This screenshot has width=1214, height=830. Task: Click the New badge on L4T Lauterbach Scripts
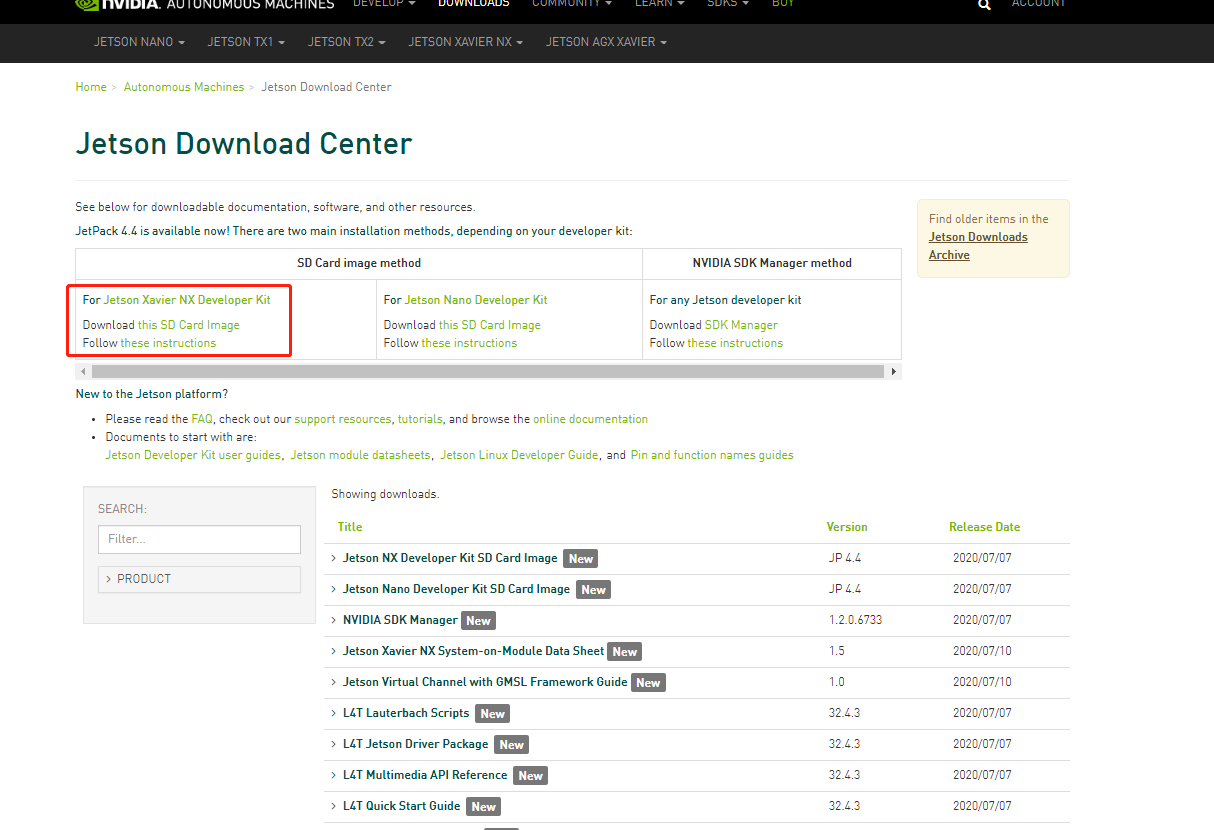coord(492,714)
